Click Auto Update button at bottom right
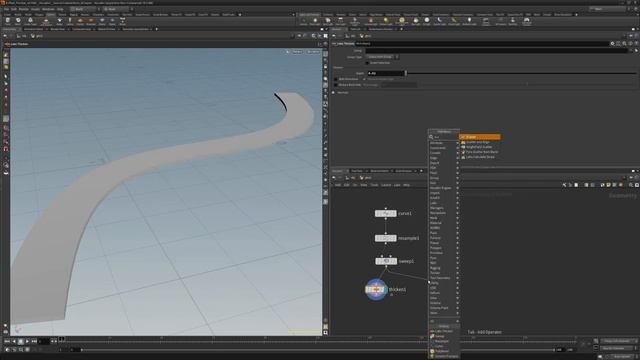The width and height of the screenshot is (640, 360). (622, 356)
